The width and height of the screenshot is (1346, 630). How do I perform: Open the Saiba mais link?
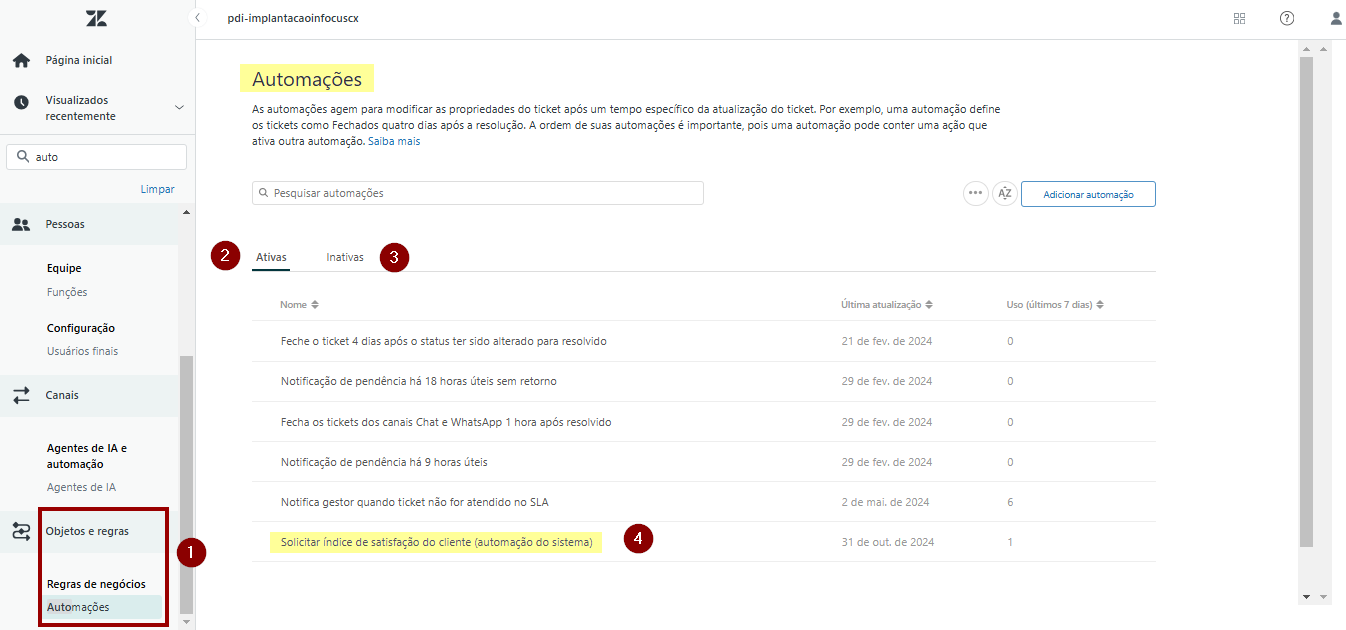(394, 142)
